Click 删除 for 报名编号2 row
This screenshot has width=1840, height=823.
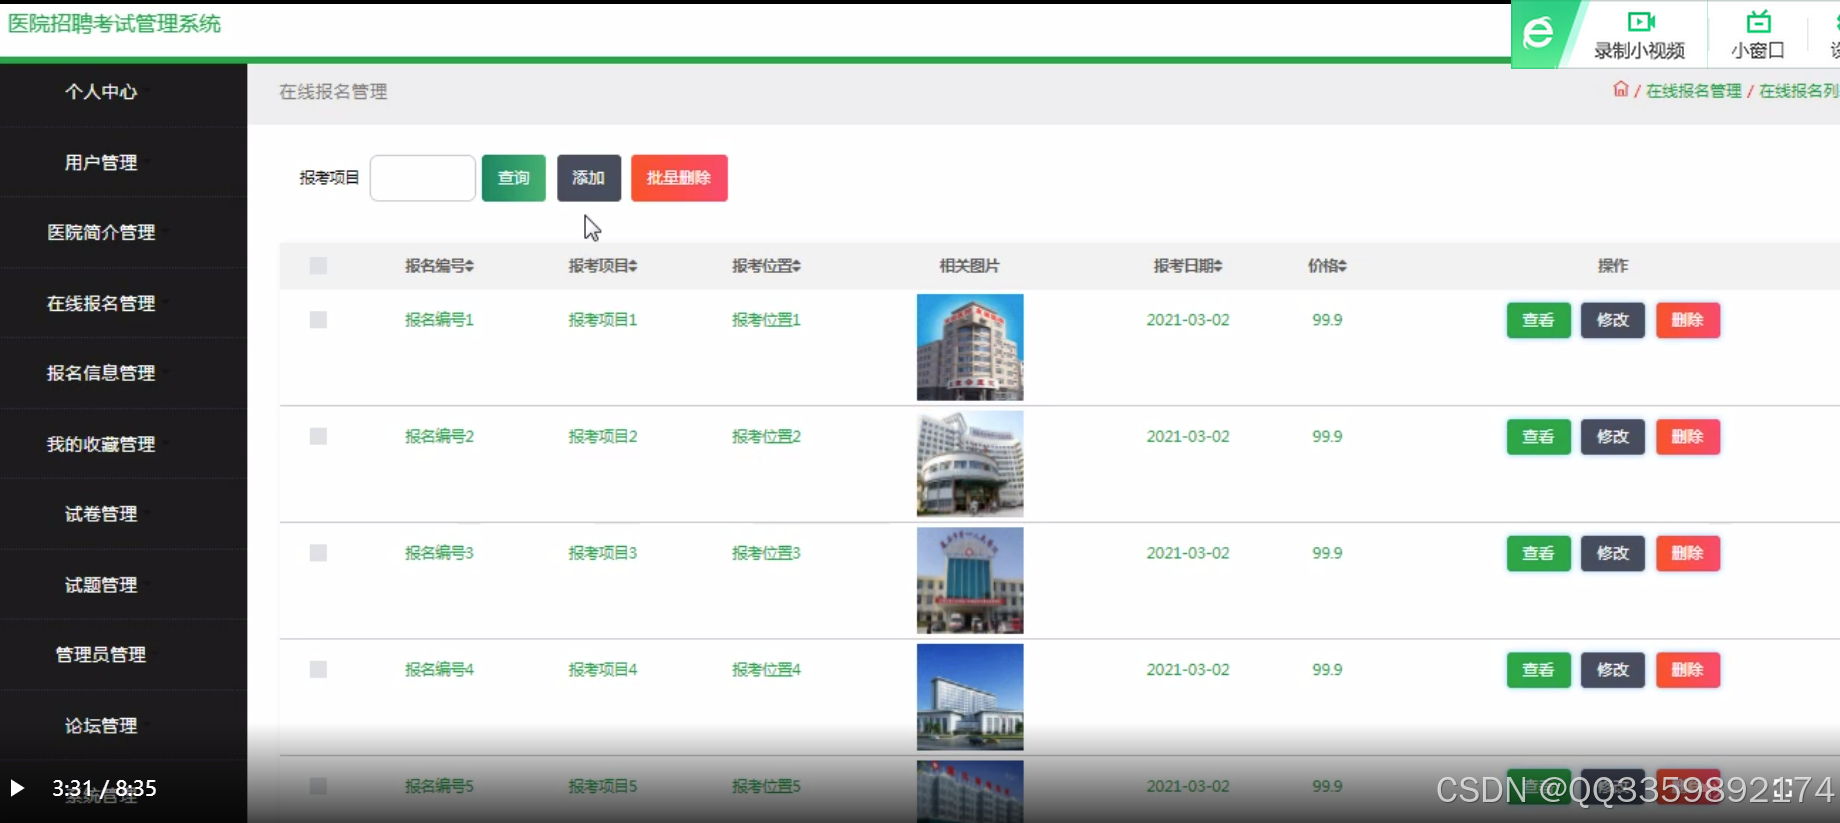(1688, 437)
